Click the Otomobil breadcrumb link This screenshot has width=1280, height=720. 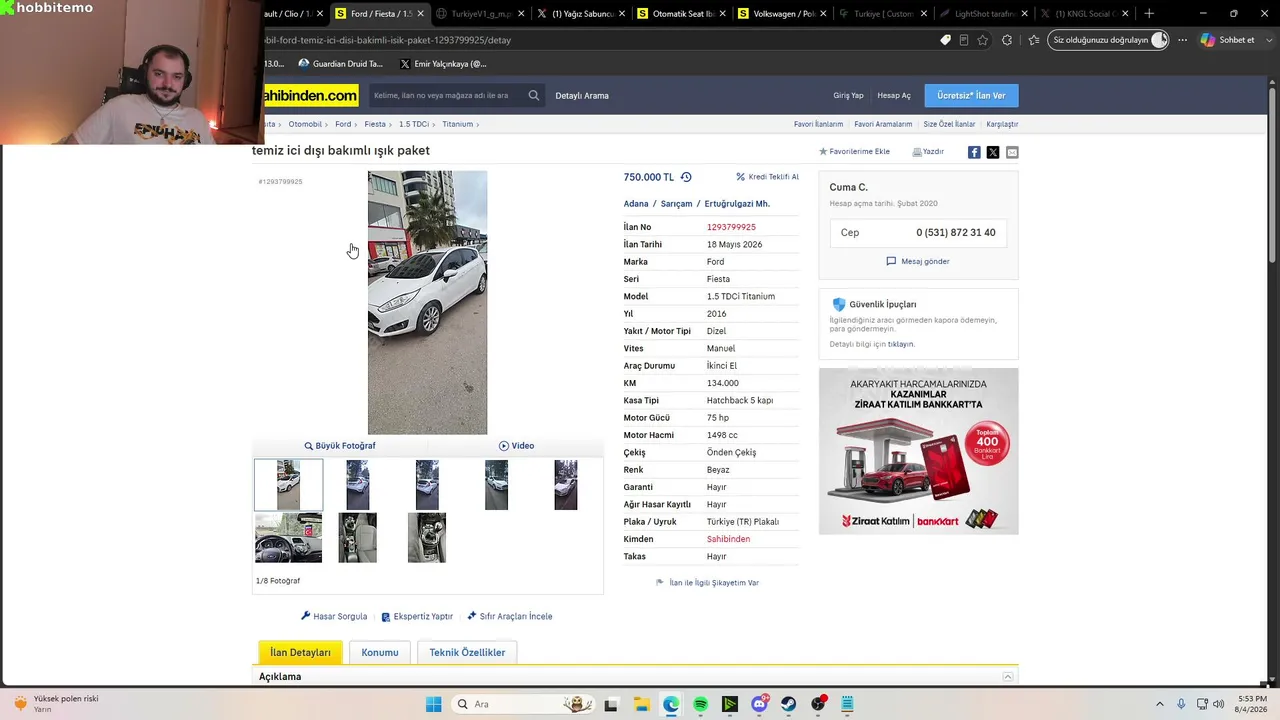[x=305, y=124]
